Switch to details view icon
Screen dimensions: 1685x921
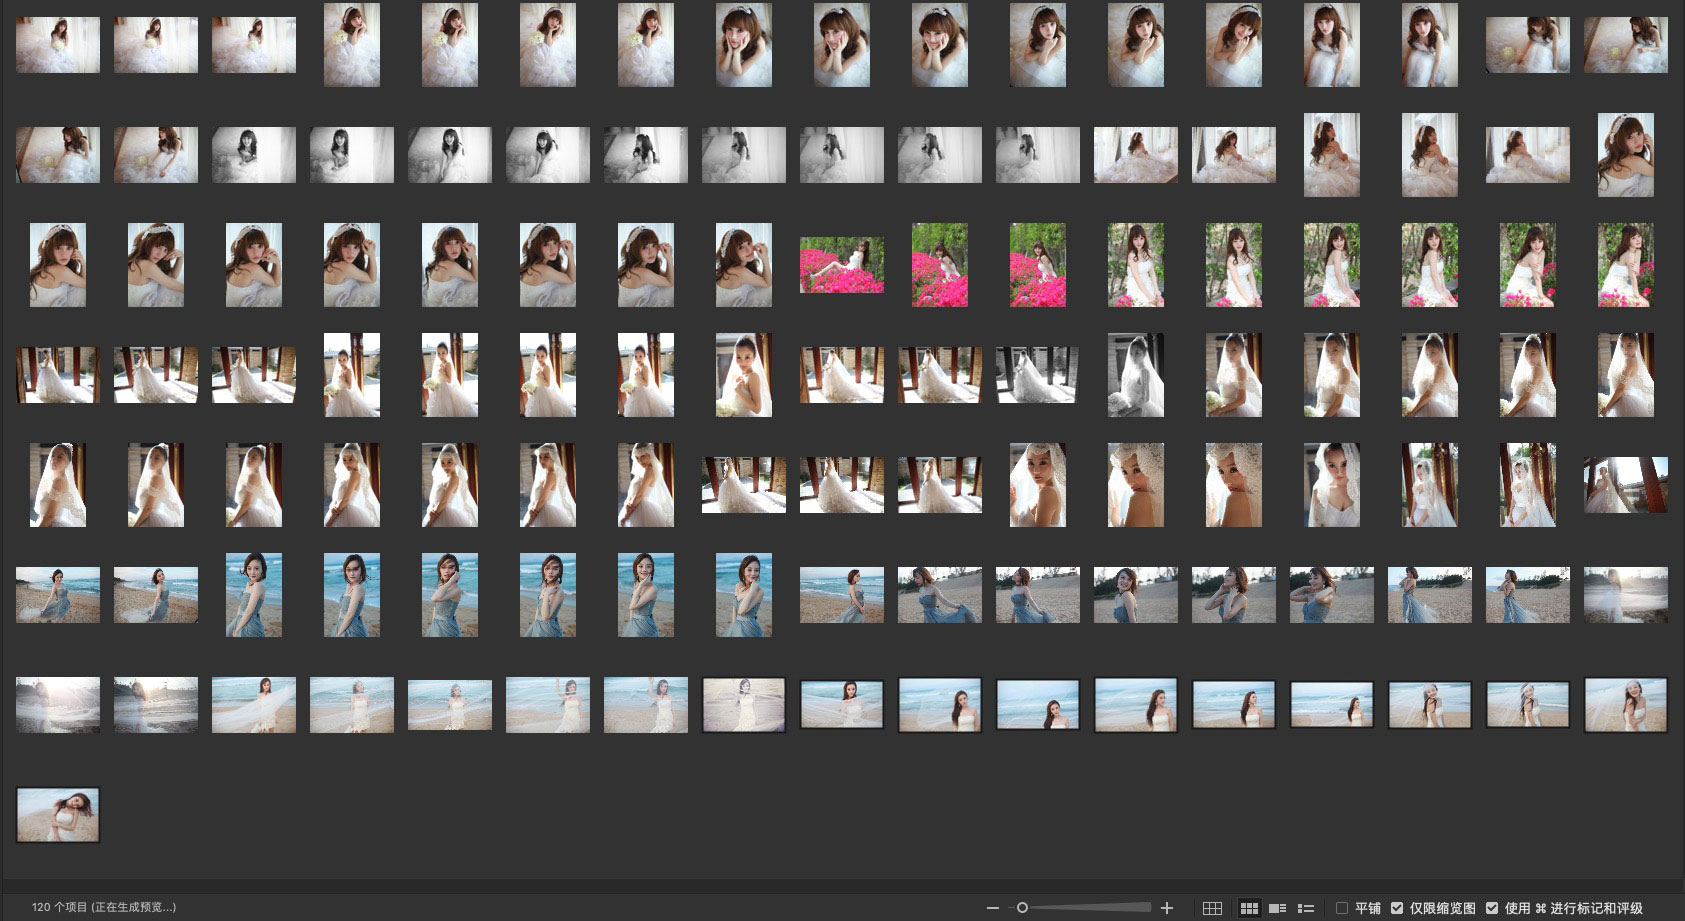pos(1277,908)
